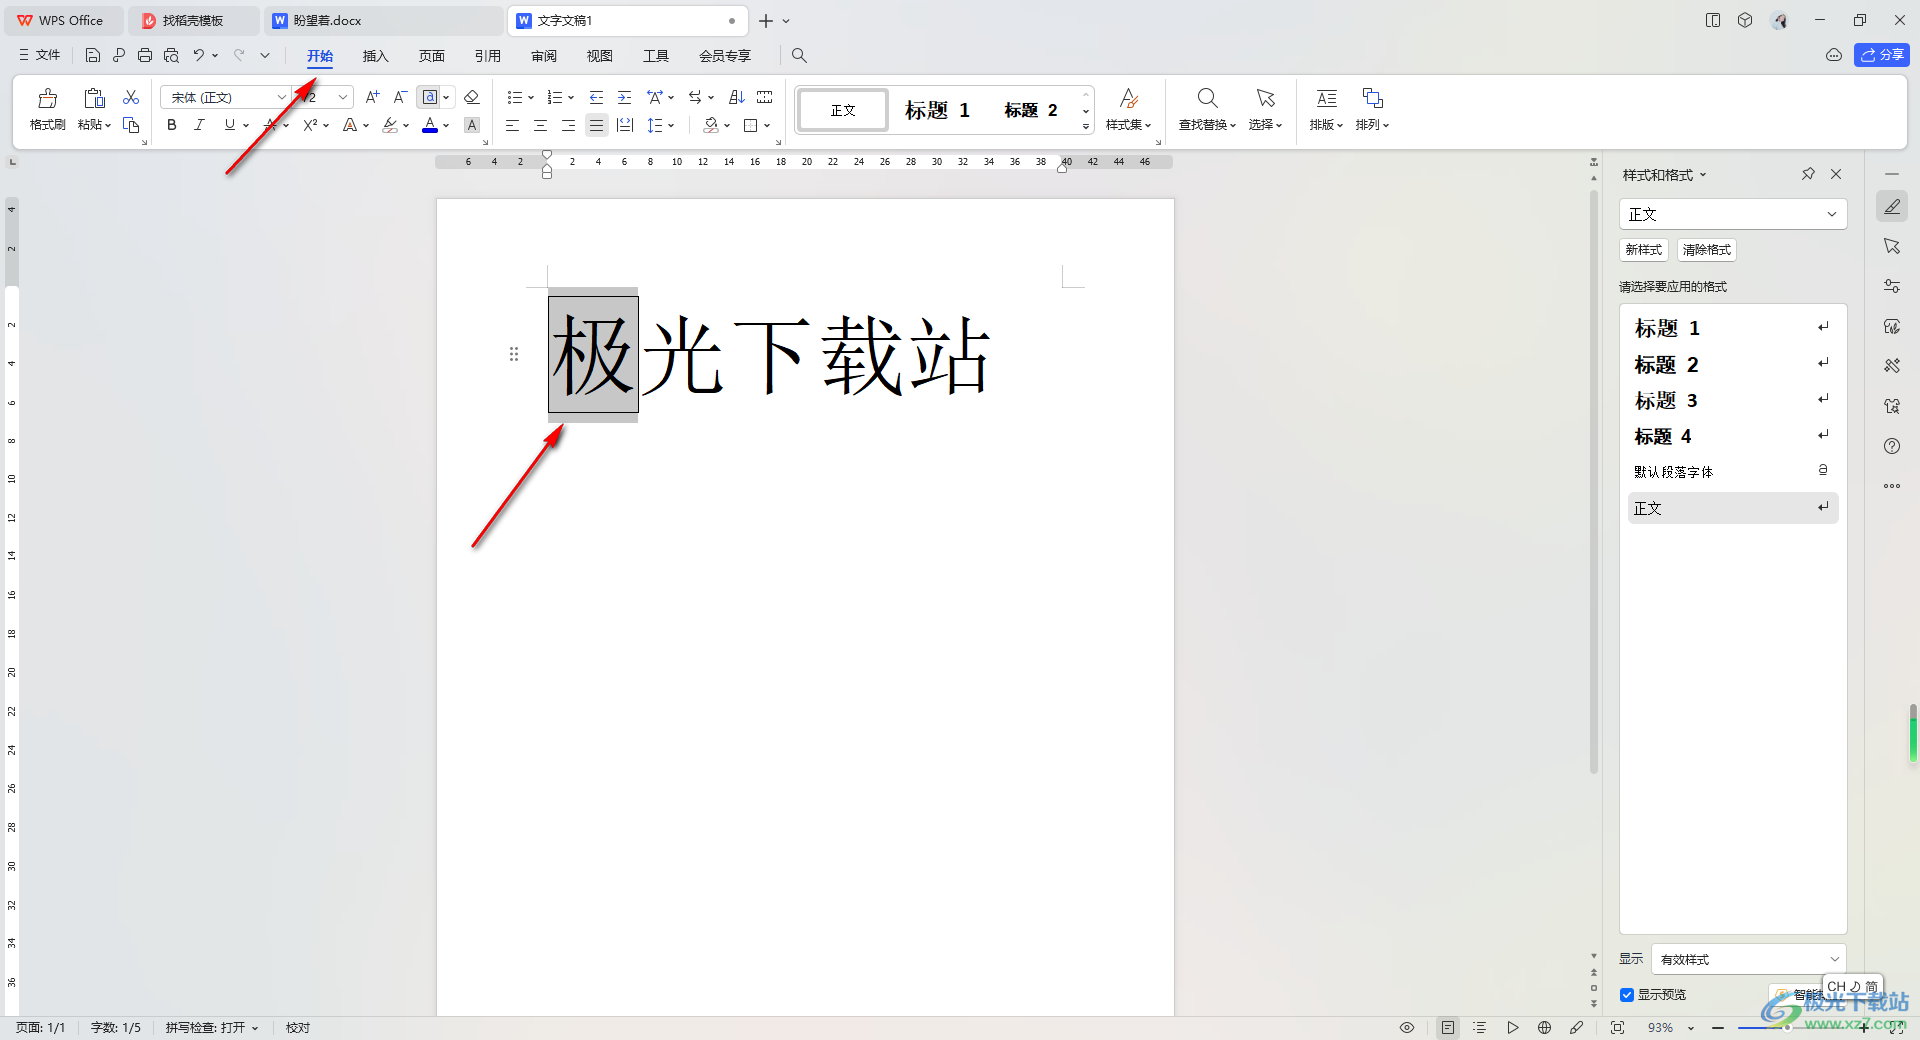1920x1040 pixels.
Task: Click the Find and Replace magnifier icon
Action: [x=1207, y=98]
